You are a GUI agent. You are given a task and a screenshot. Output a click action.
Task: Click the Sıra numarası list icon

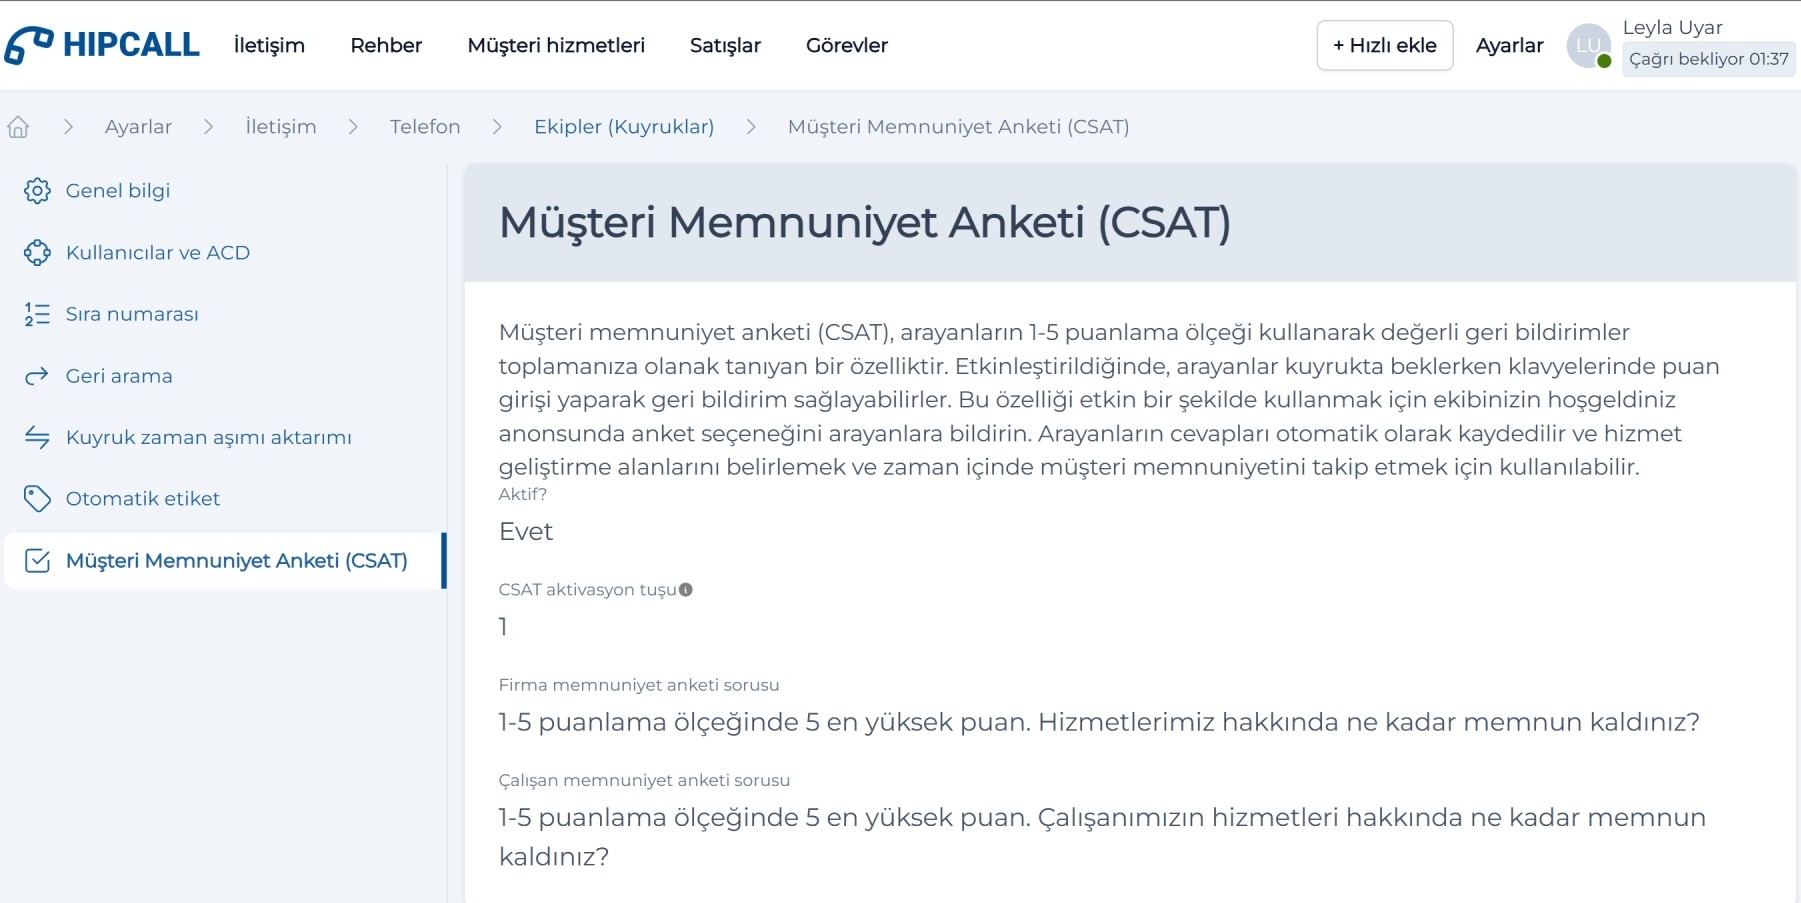click(37, 314)
